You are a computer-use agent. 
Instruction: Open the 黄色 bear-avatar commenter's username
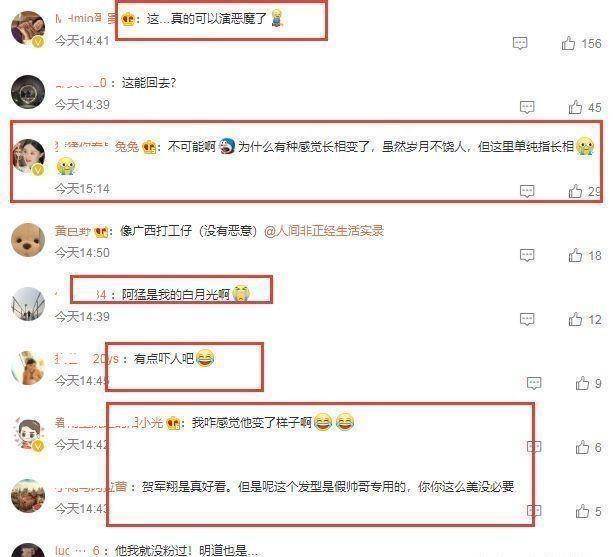coord(73,231)
